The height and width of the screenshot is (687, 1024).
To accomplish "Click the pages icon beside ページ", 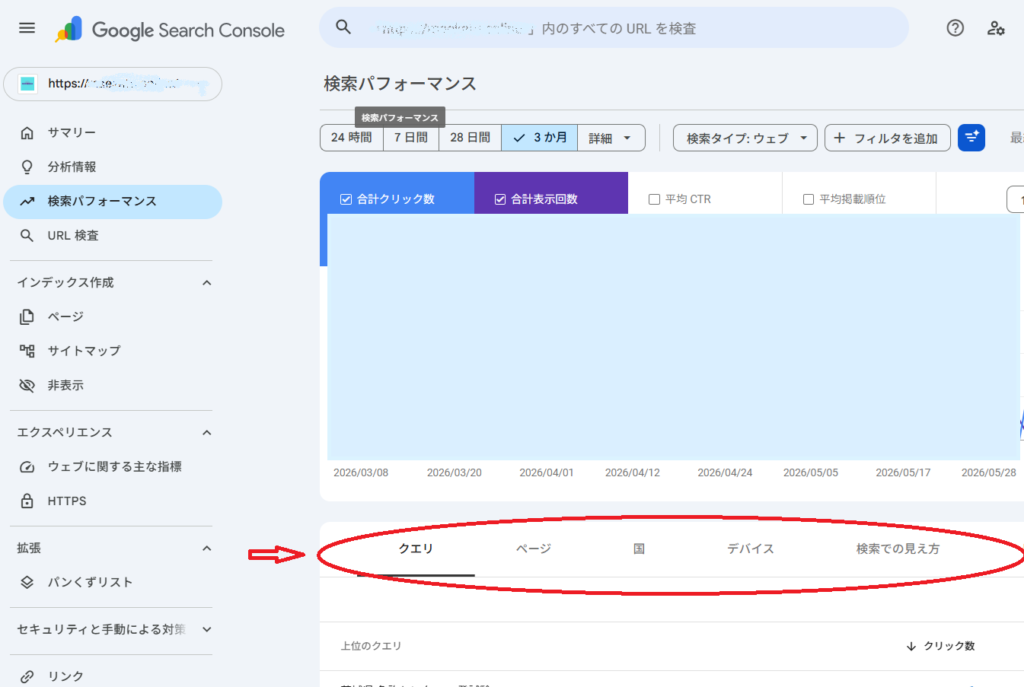I will pyautogui.click(x=27, y=317).
